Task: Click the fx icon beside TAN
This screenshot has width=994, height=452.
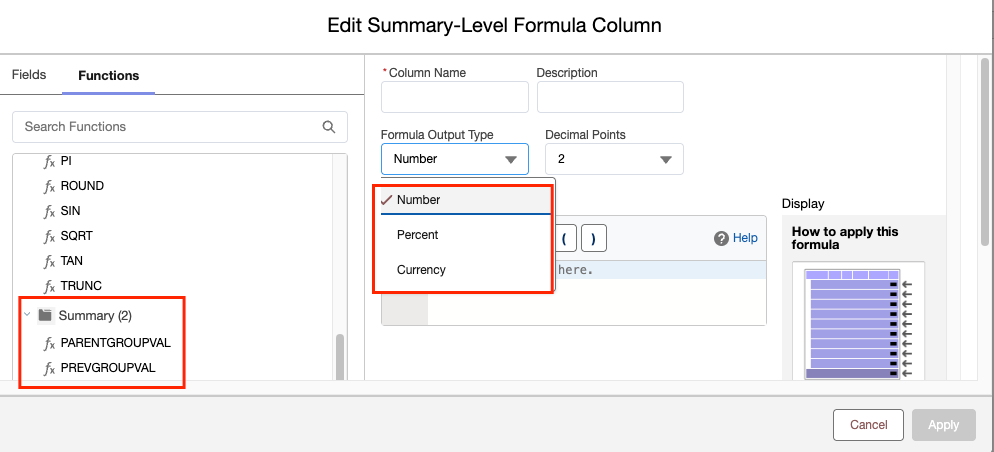Action: 49,261
